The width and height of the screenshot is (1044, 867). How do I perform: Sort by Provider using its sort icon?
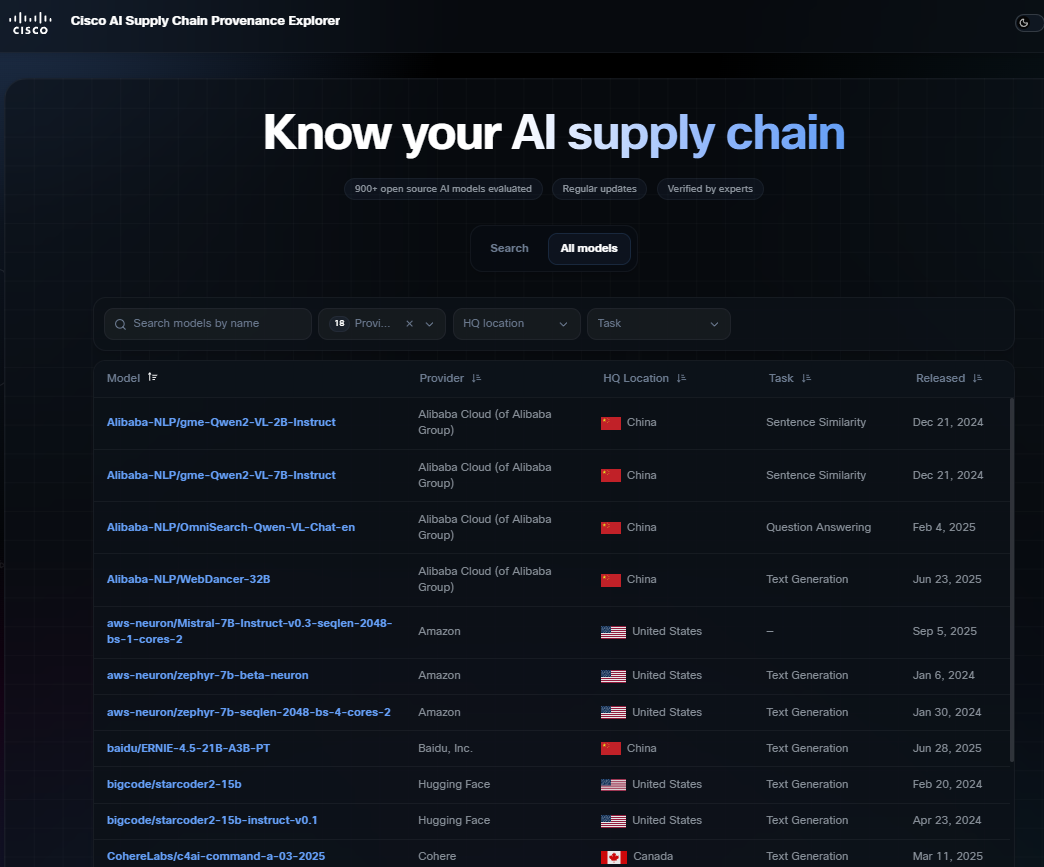point(476,378)
